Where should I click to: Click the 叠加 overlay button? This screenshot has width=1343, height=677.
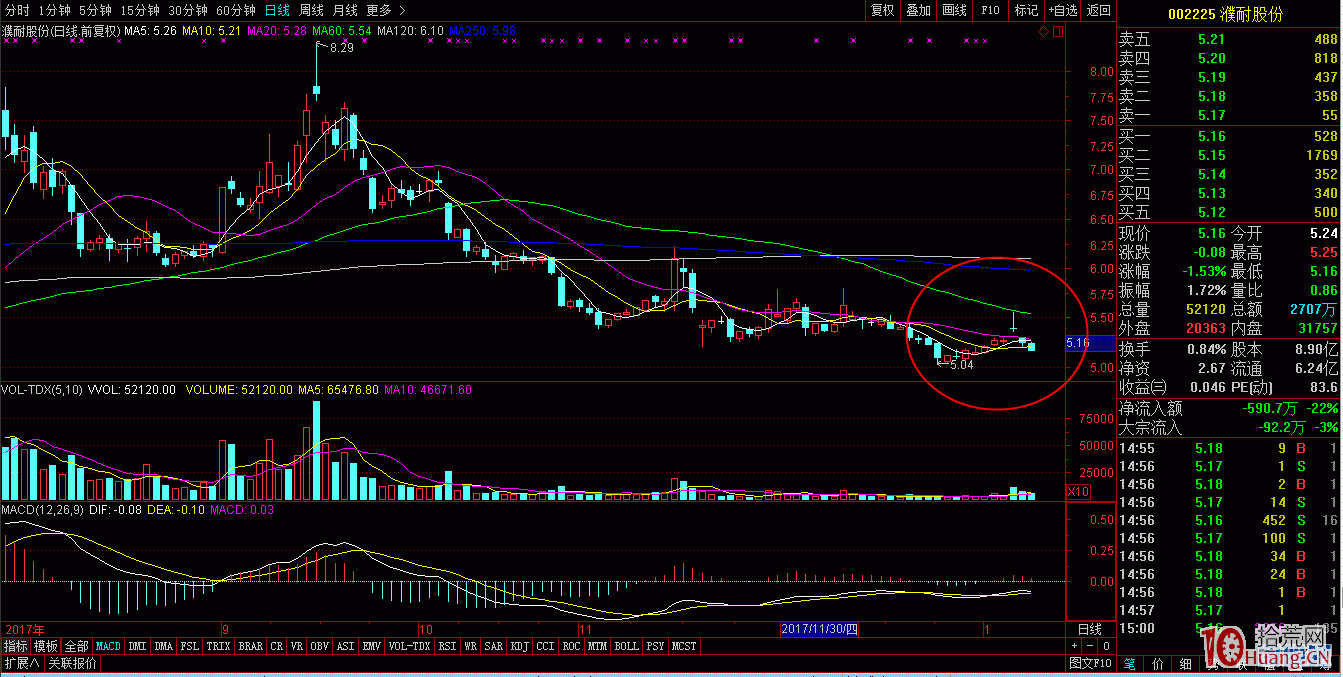point(918,10)
